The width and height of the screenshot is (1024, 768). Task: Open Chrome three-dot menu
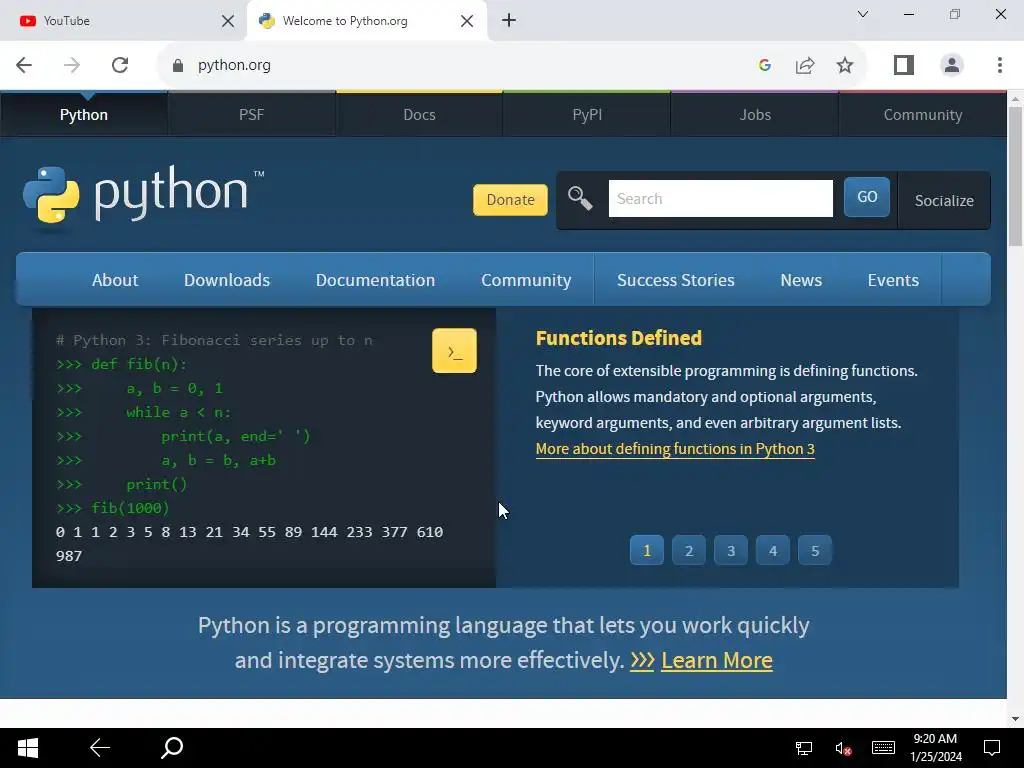pos(1000,65)
